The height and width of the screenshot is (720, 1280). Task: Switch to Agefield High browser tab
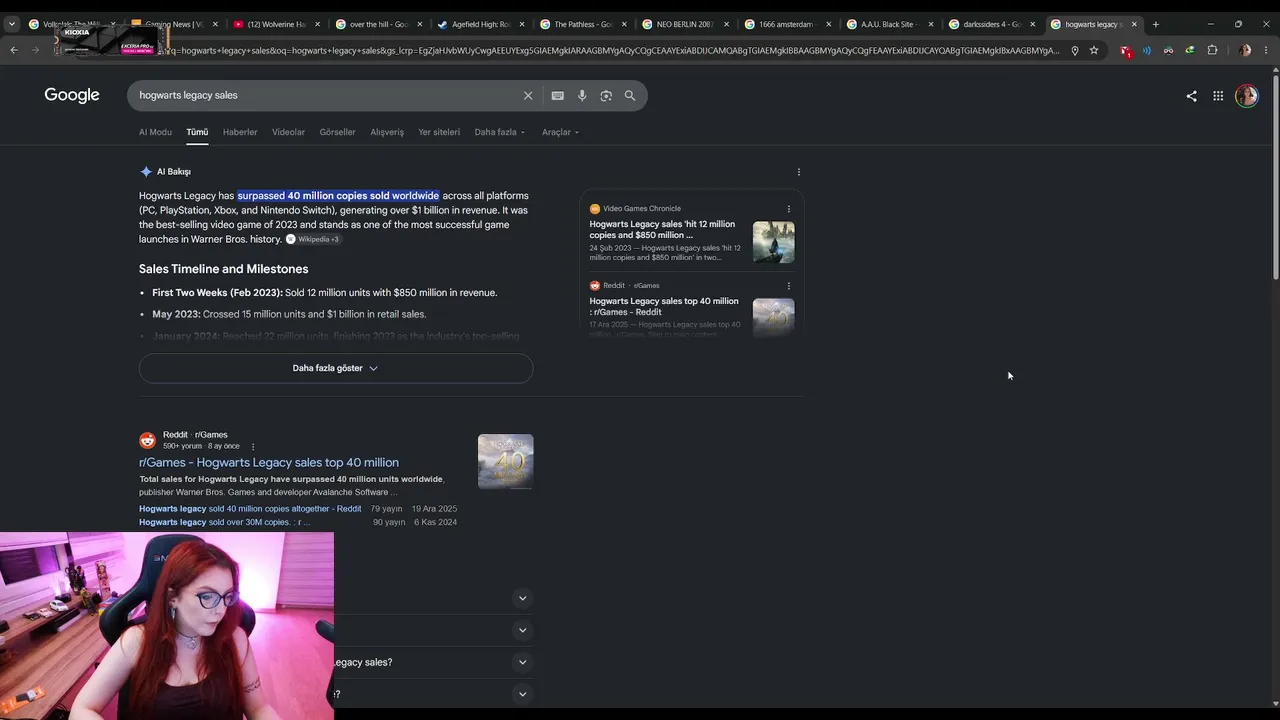click(x=481, y=24)
